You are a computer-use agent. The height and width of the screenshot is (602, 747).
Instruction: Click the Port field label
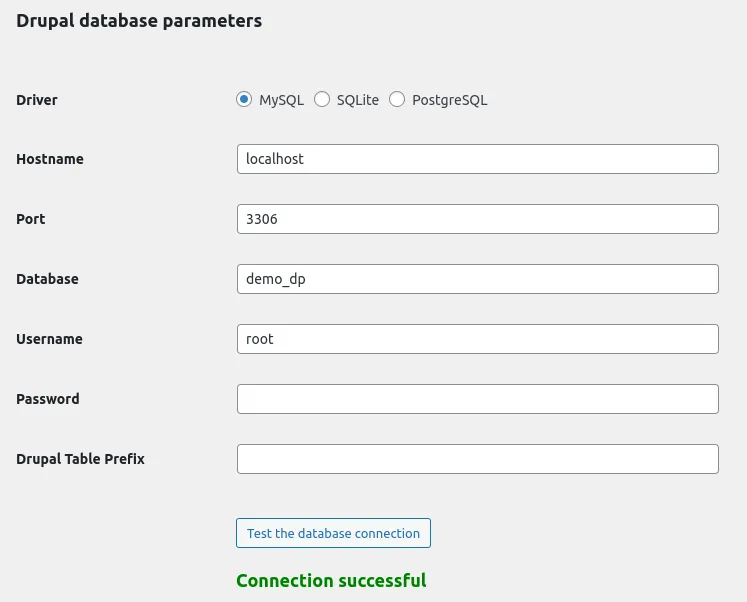click(31, 219)
